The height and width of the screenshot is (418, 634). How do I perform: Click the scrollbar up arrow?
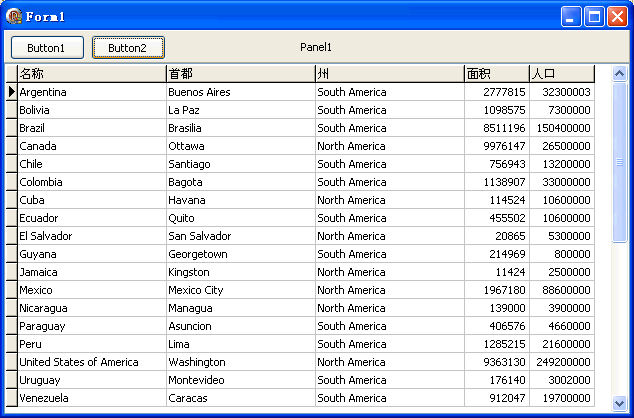click(619, 74)
